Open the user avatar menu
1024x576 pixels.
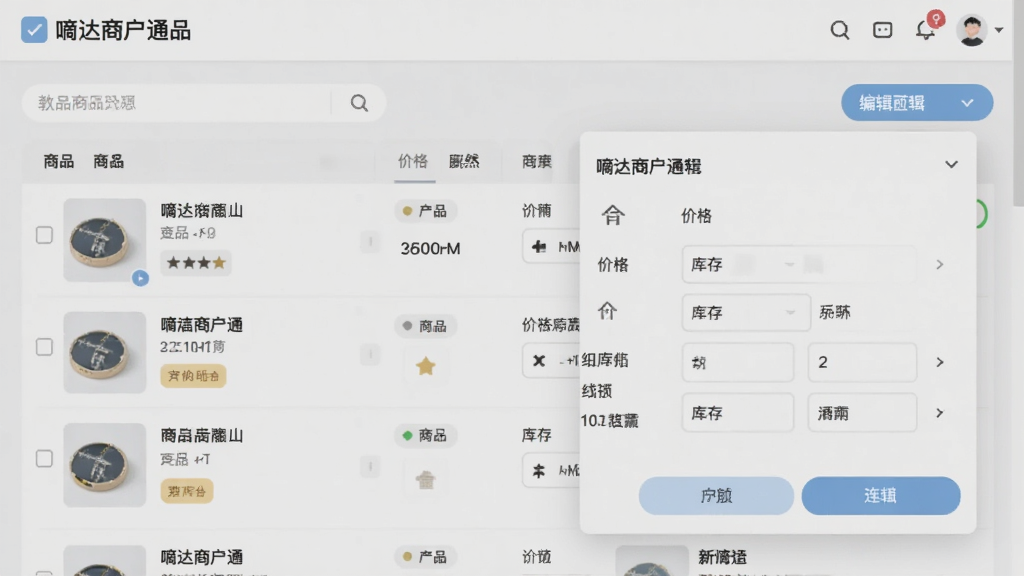(972, 30)
